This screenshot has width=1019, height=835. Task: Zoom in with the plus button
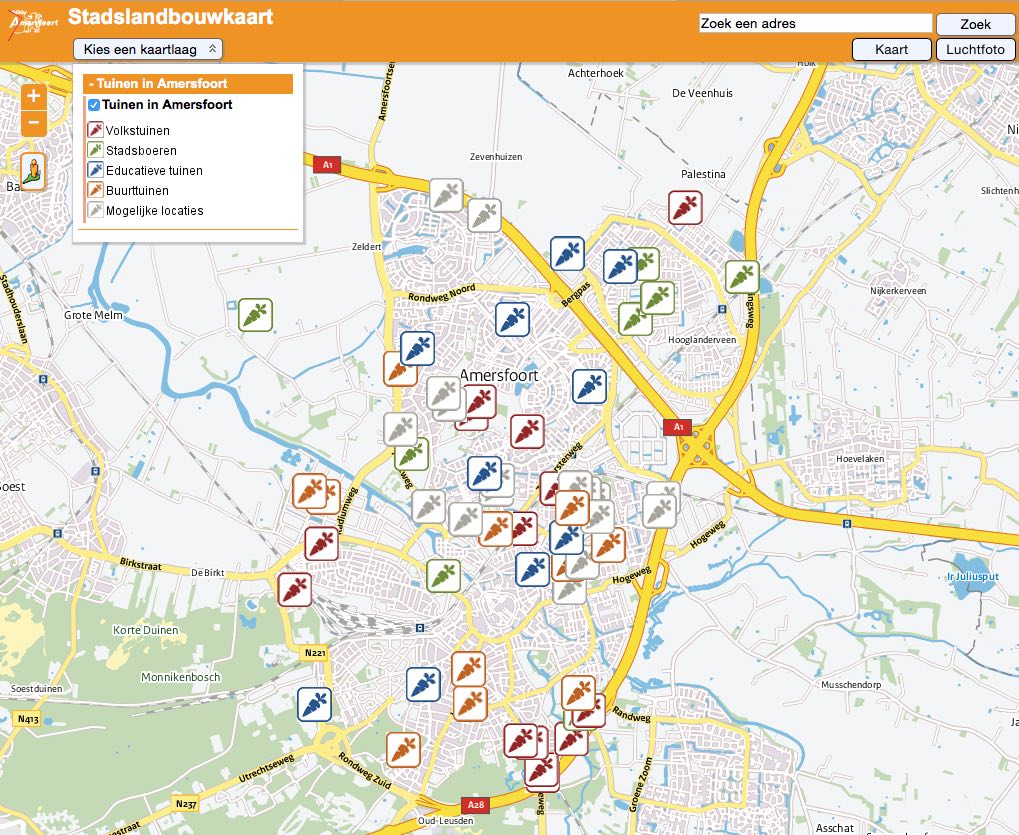coord(33,96)
